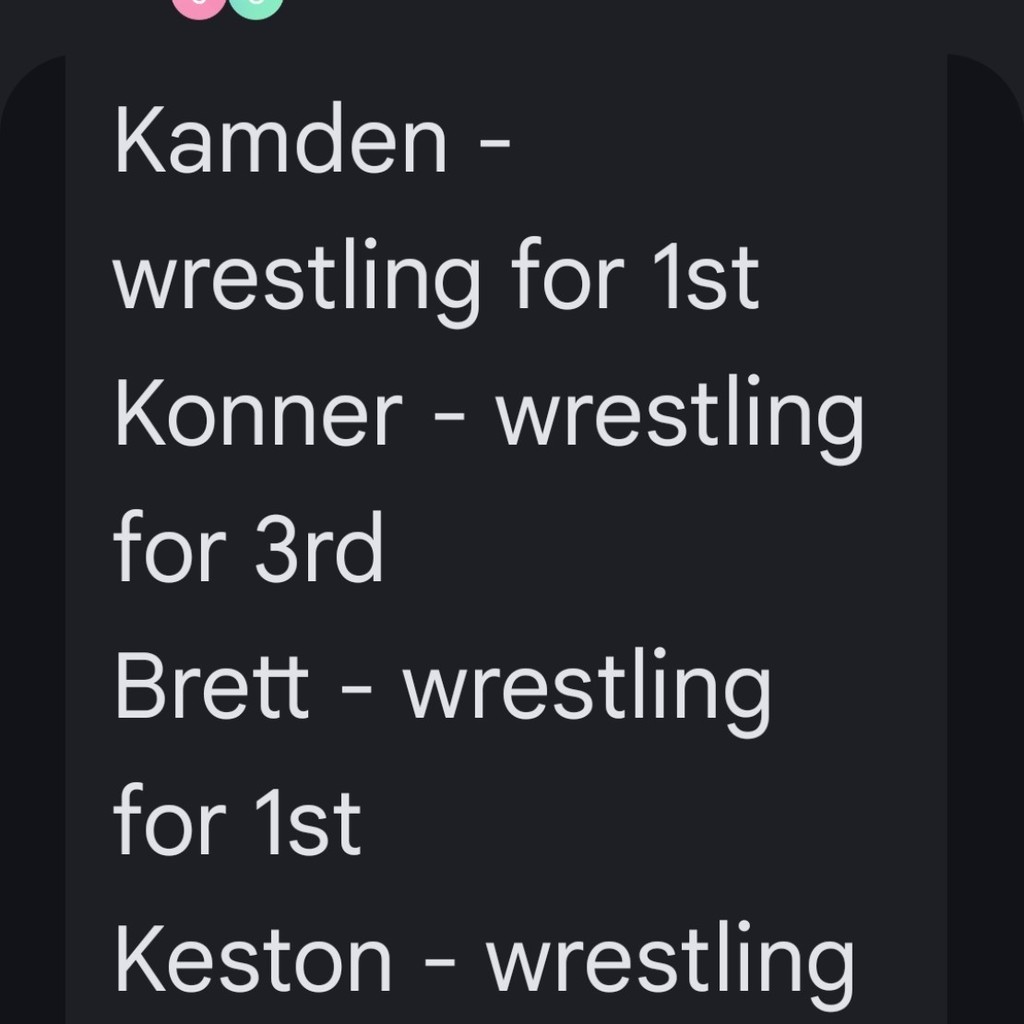Click "wrestling" on Konner's line
The width and height of the screenshot is (1024, 1024).
click(x=679, y=418)
